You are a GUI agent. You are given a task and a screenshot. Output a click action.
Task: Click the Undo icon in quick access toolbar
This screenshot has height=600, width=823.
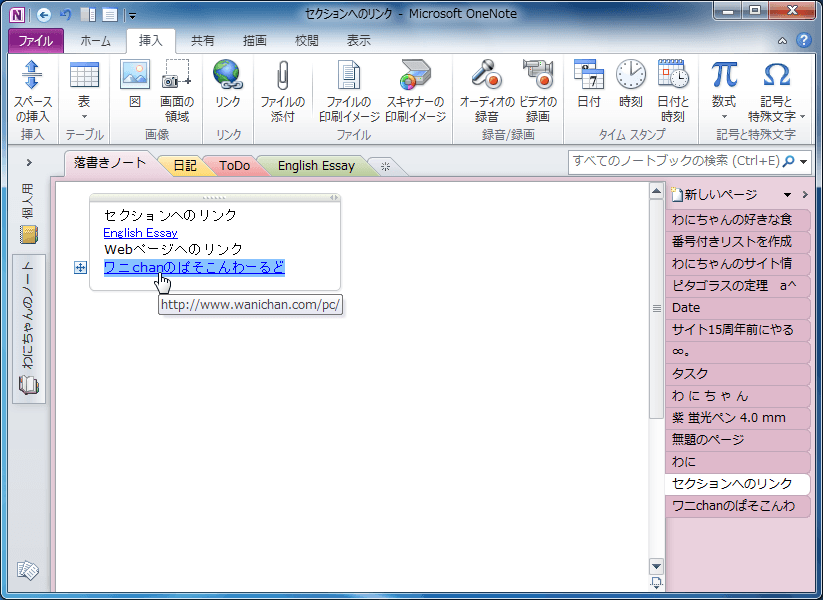pyautogui.click(x=66, y=15)
